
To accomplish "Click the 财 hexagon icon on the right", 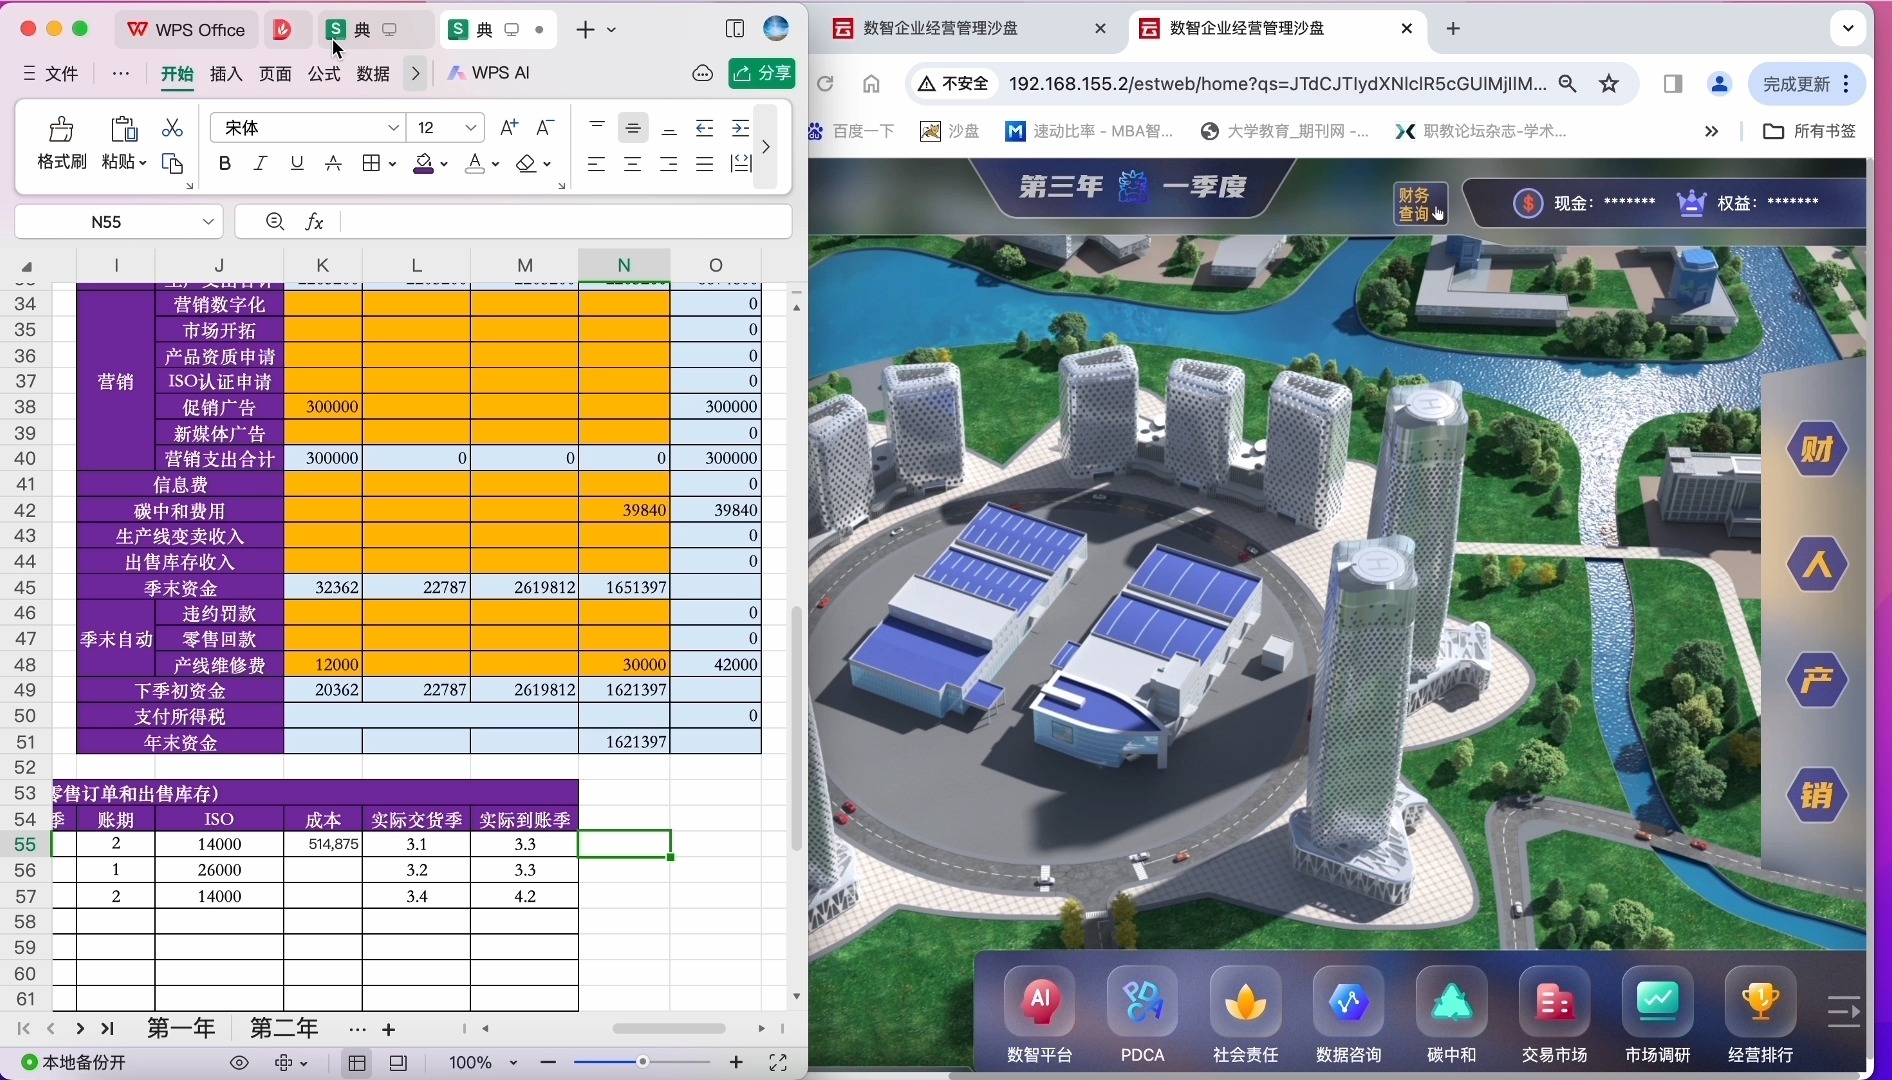I will [x=1818, y=449].
